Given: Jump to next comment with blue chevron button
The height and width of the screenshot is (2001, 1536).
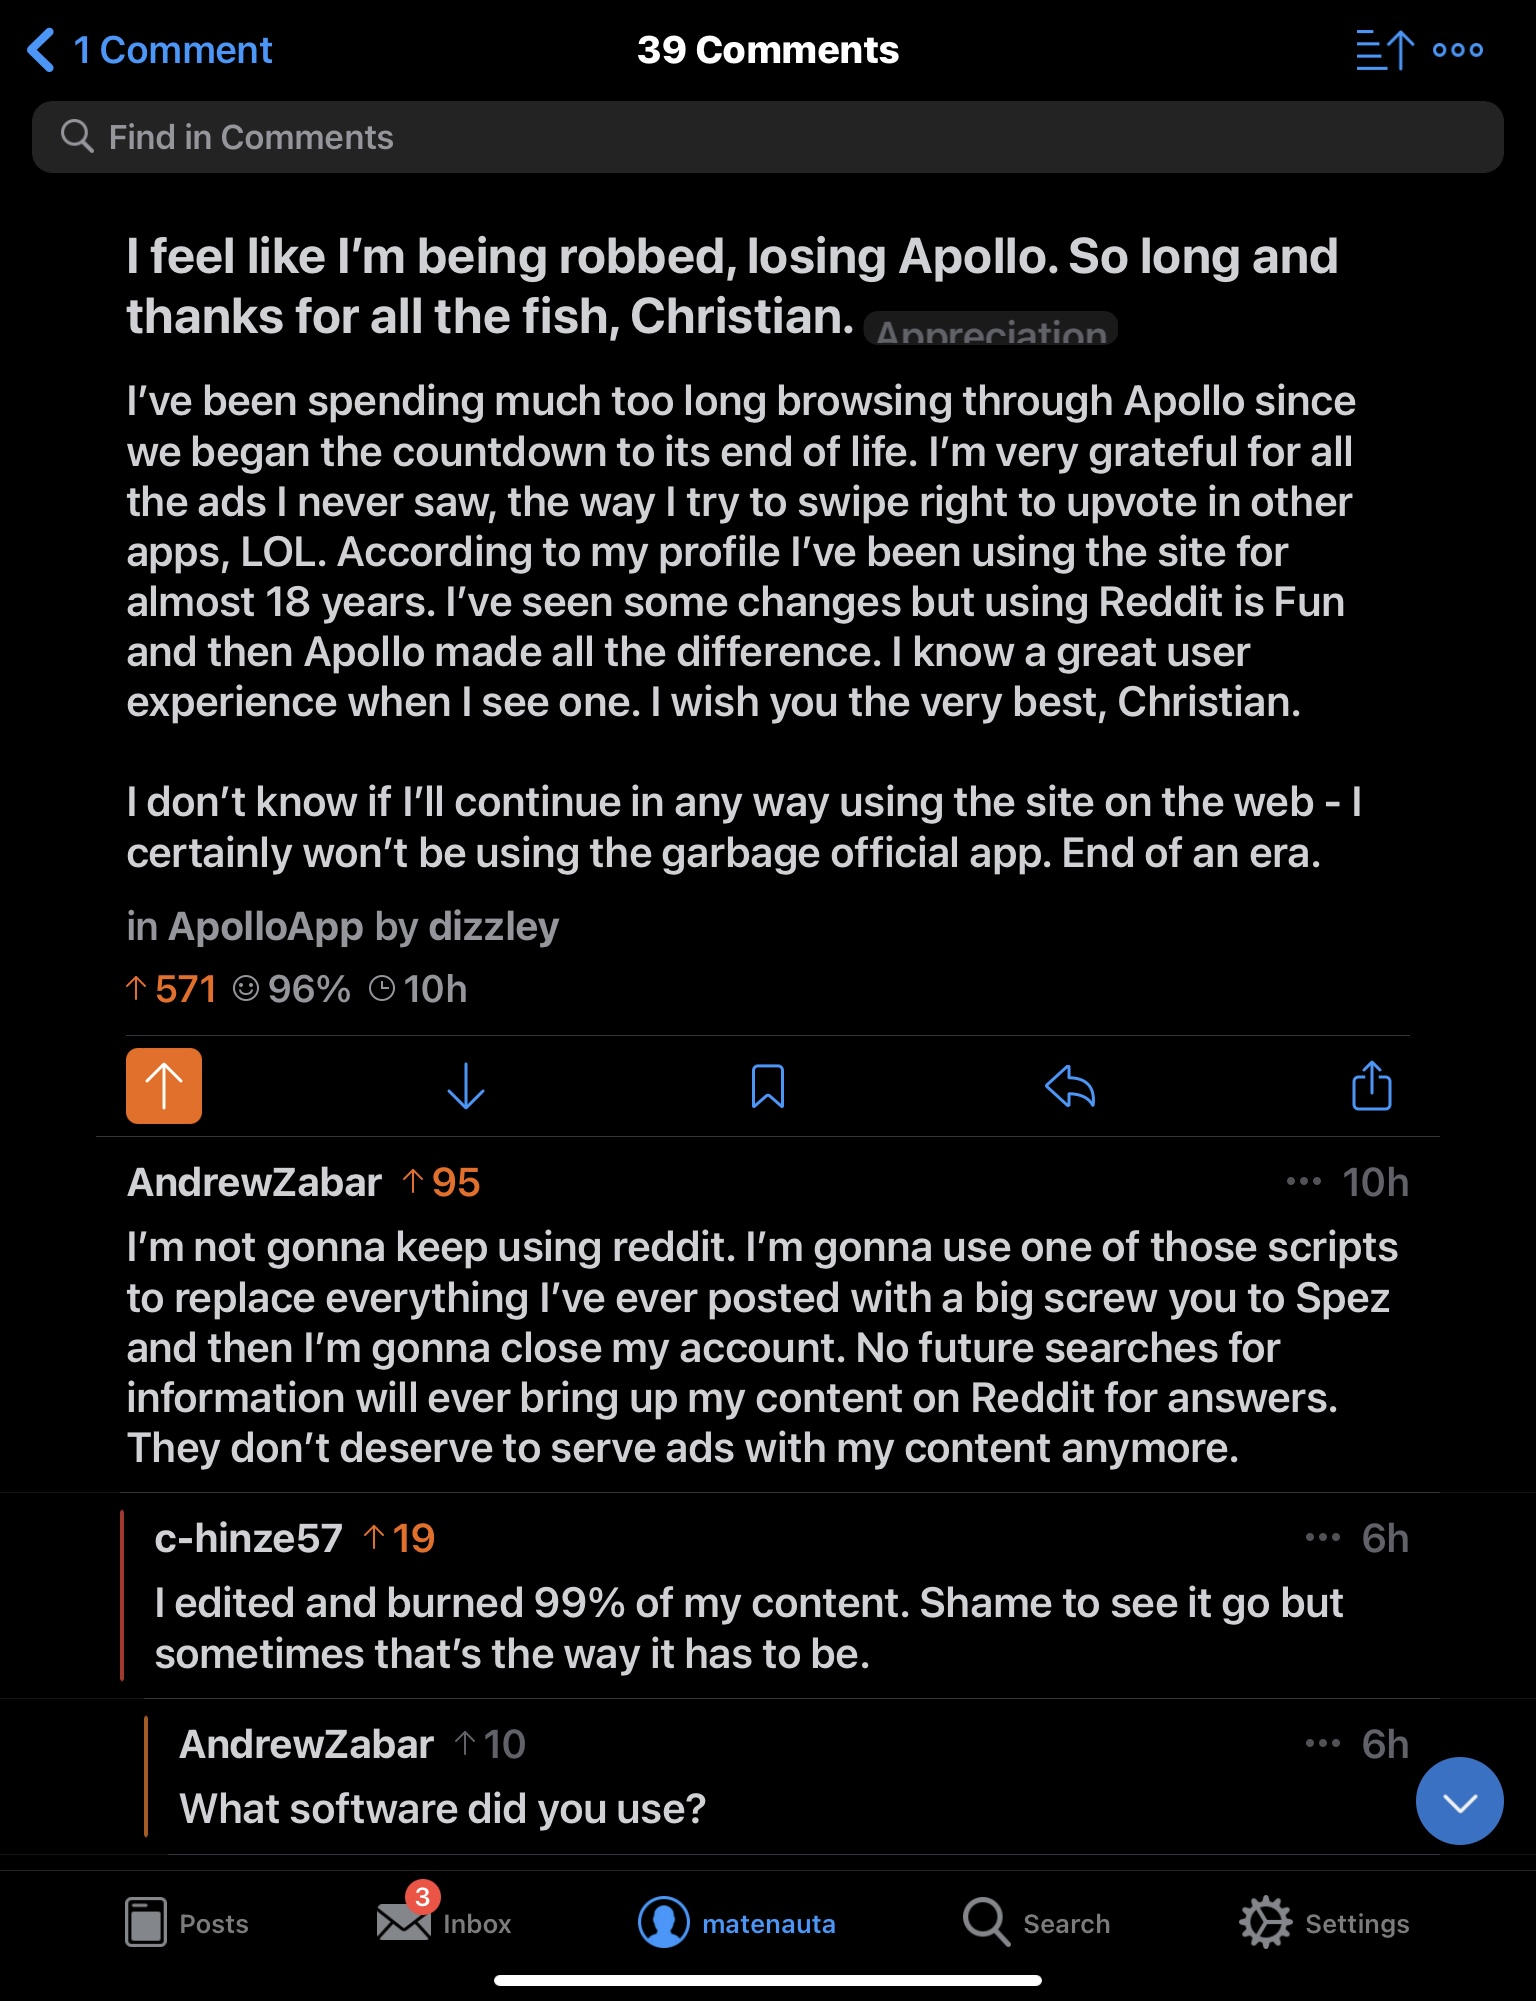Looking at the screenshot, I should coord(1459,1801).
